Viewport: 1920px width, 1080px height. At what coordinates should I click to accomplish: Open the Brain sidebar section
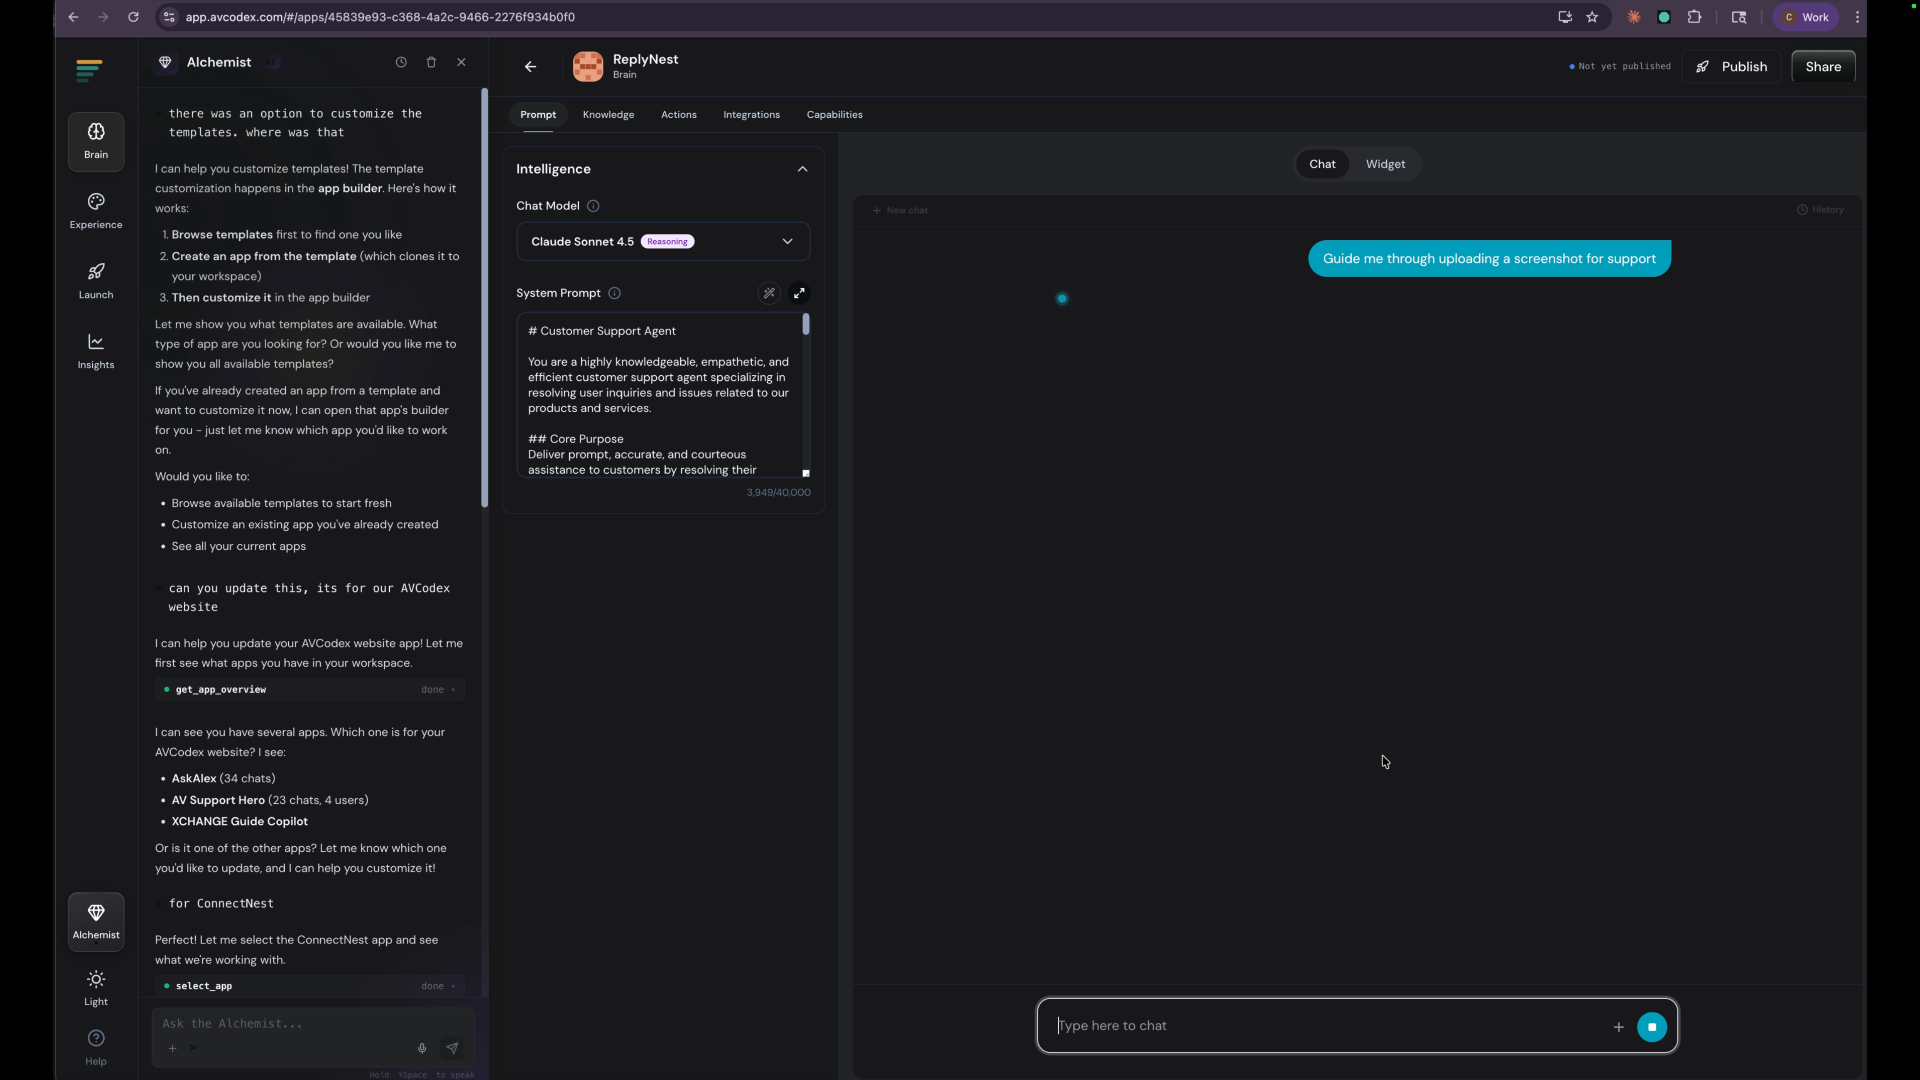coord(96,141)
